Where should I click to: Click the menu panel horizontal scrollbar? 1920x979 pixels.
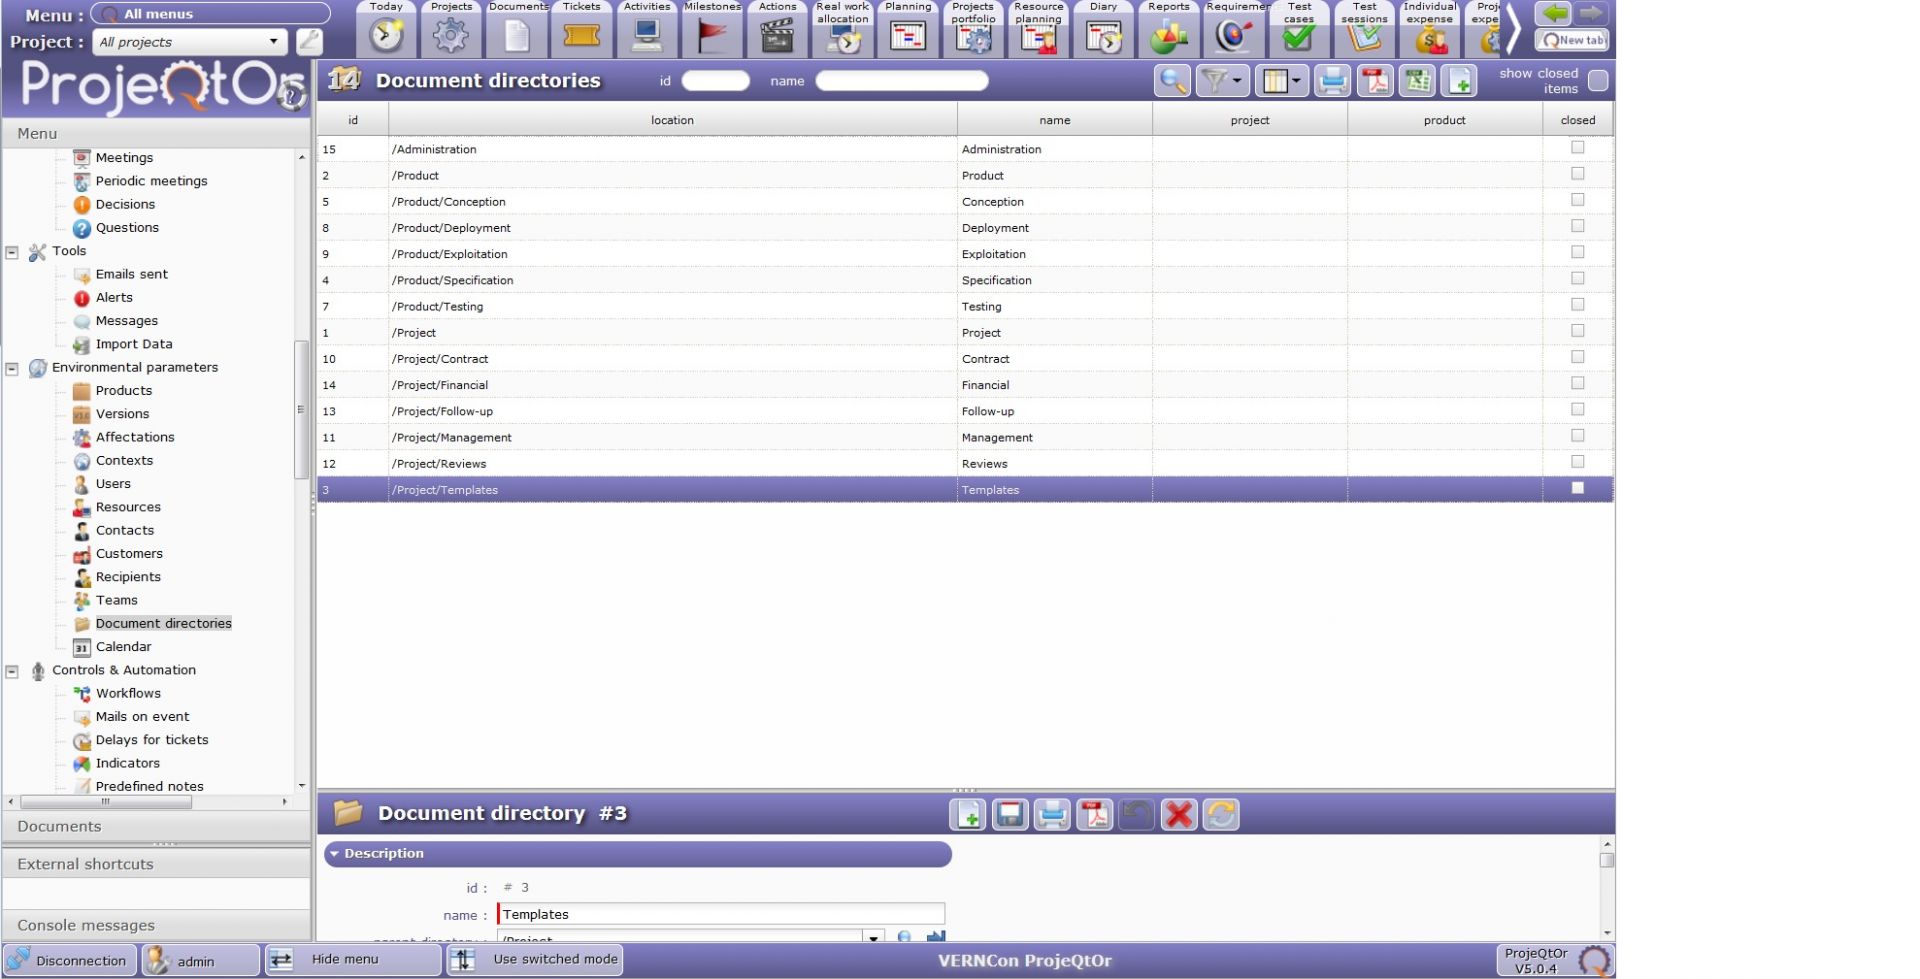tap(105, 802)
